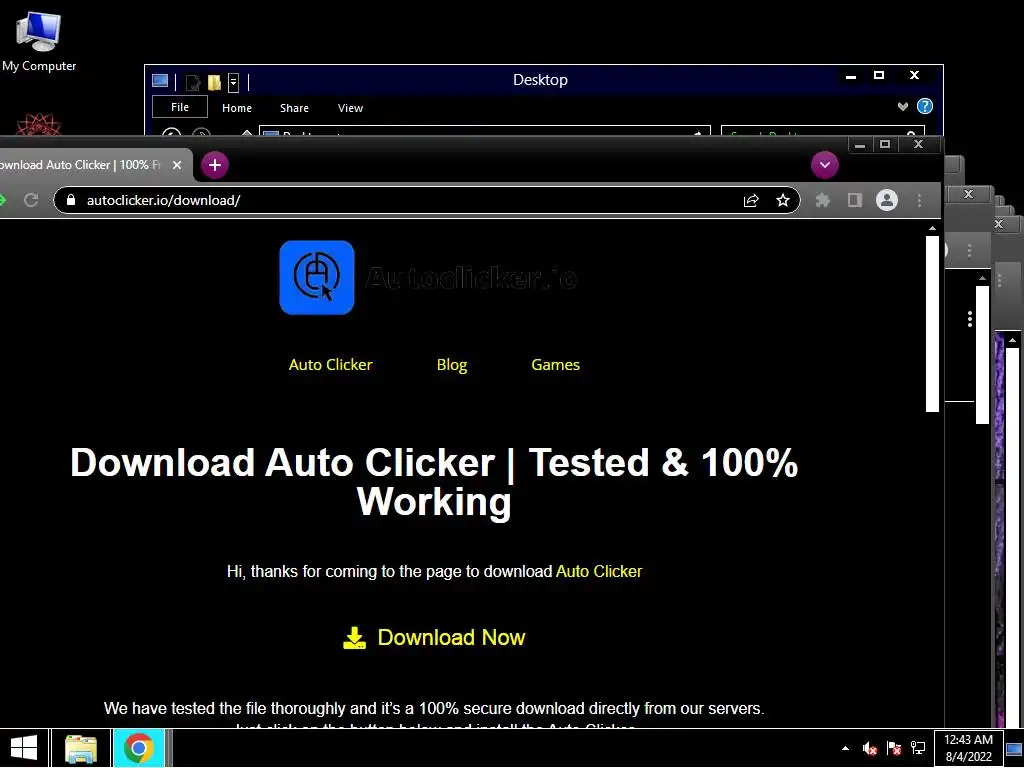Viewport: 1024px width, 768px height.
Task: View site information via the lock icon
Action: click(71, 200)
